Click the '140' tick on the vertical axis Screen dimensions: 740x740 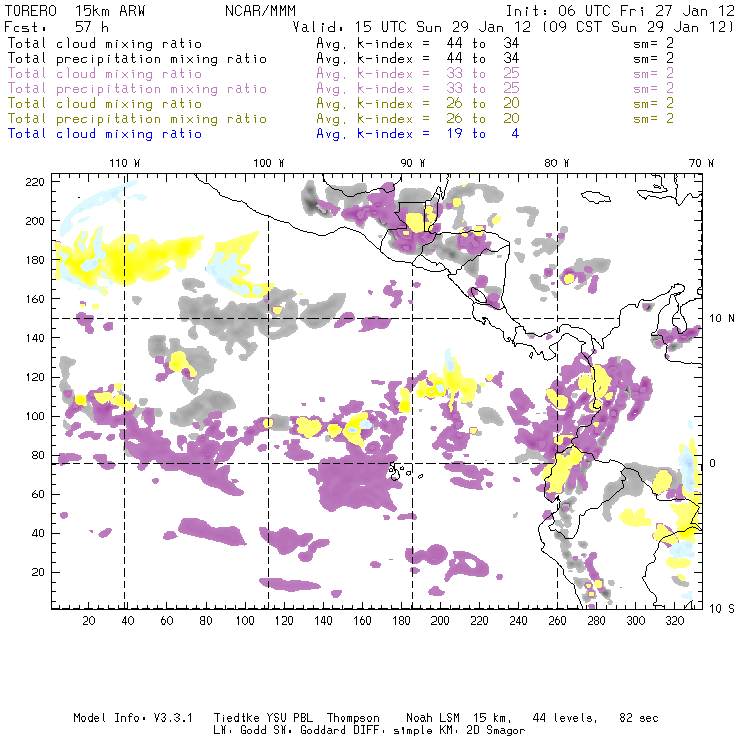(x=34, y=338)
